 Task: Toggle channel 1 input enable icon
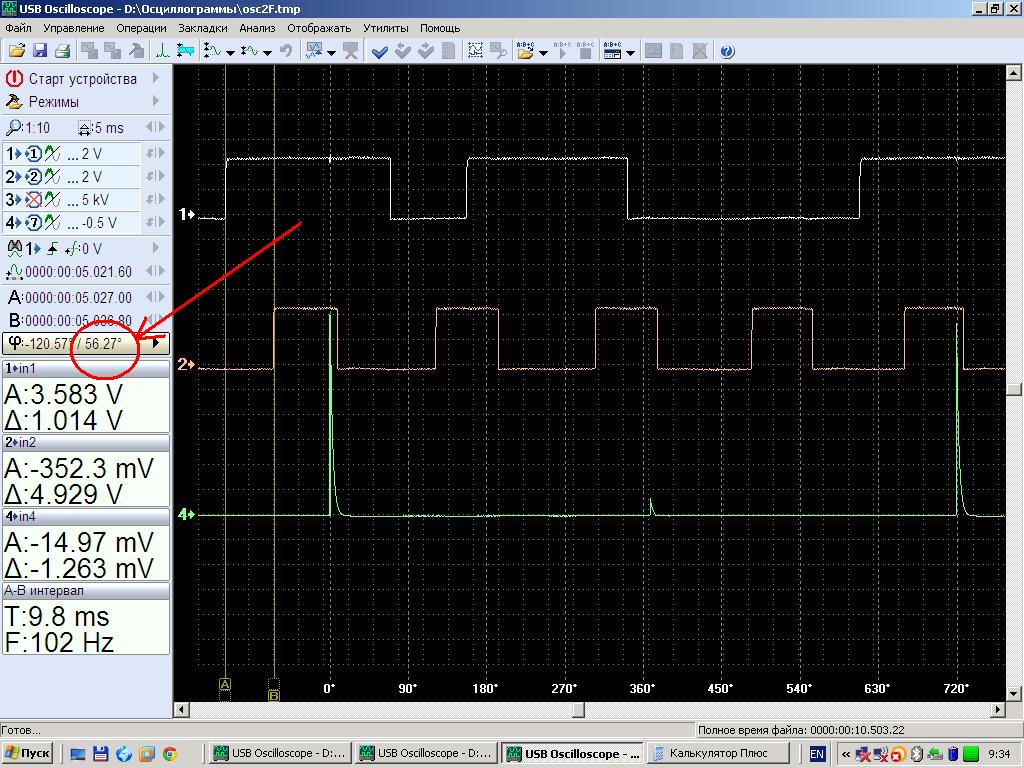tap(33, 154)
